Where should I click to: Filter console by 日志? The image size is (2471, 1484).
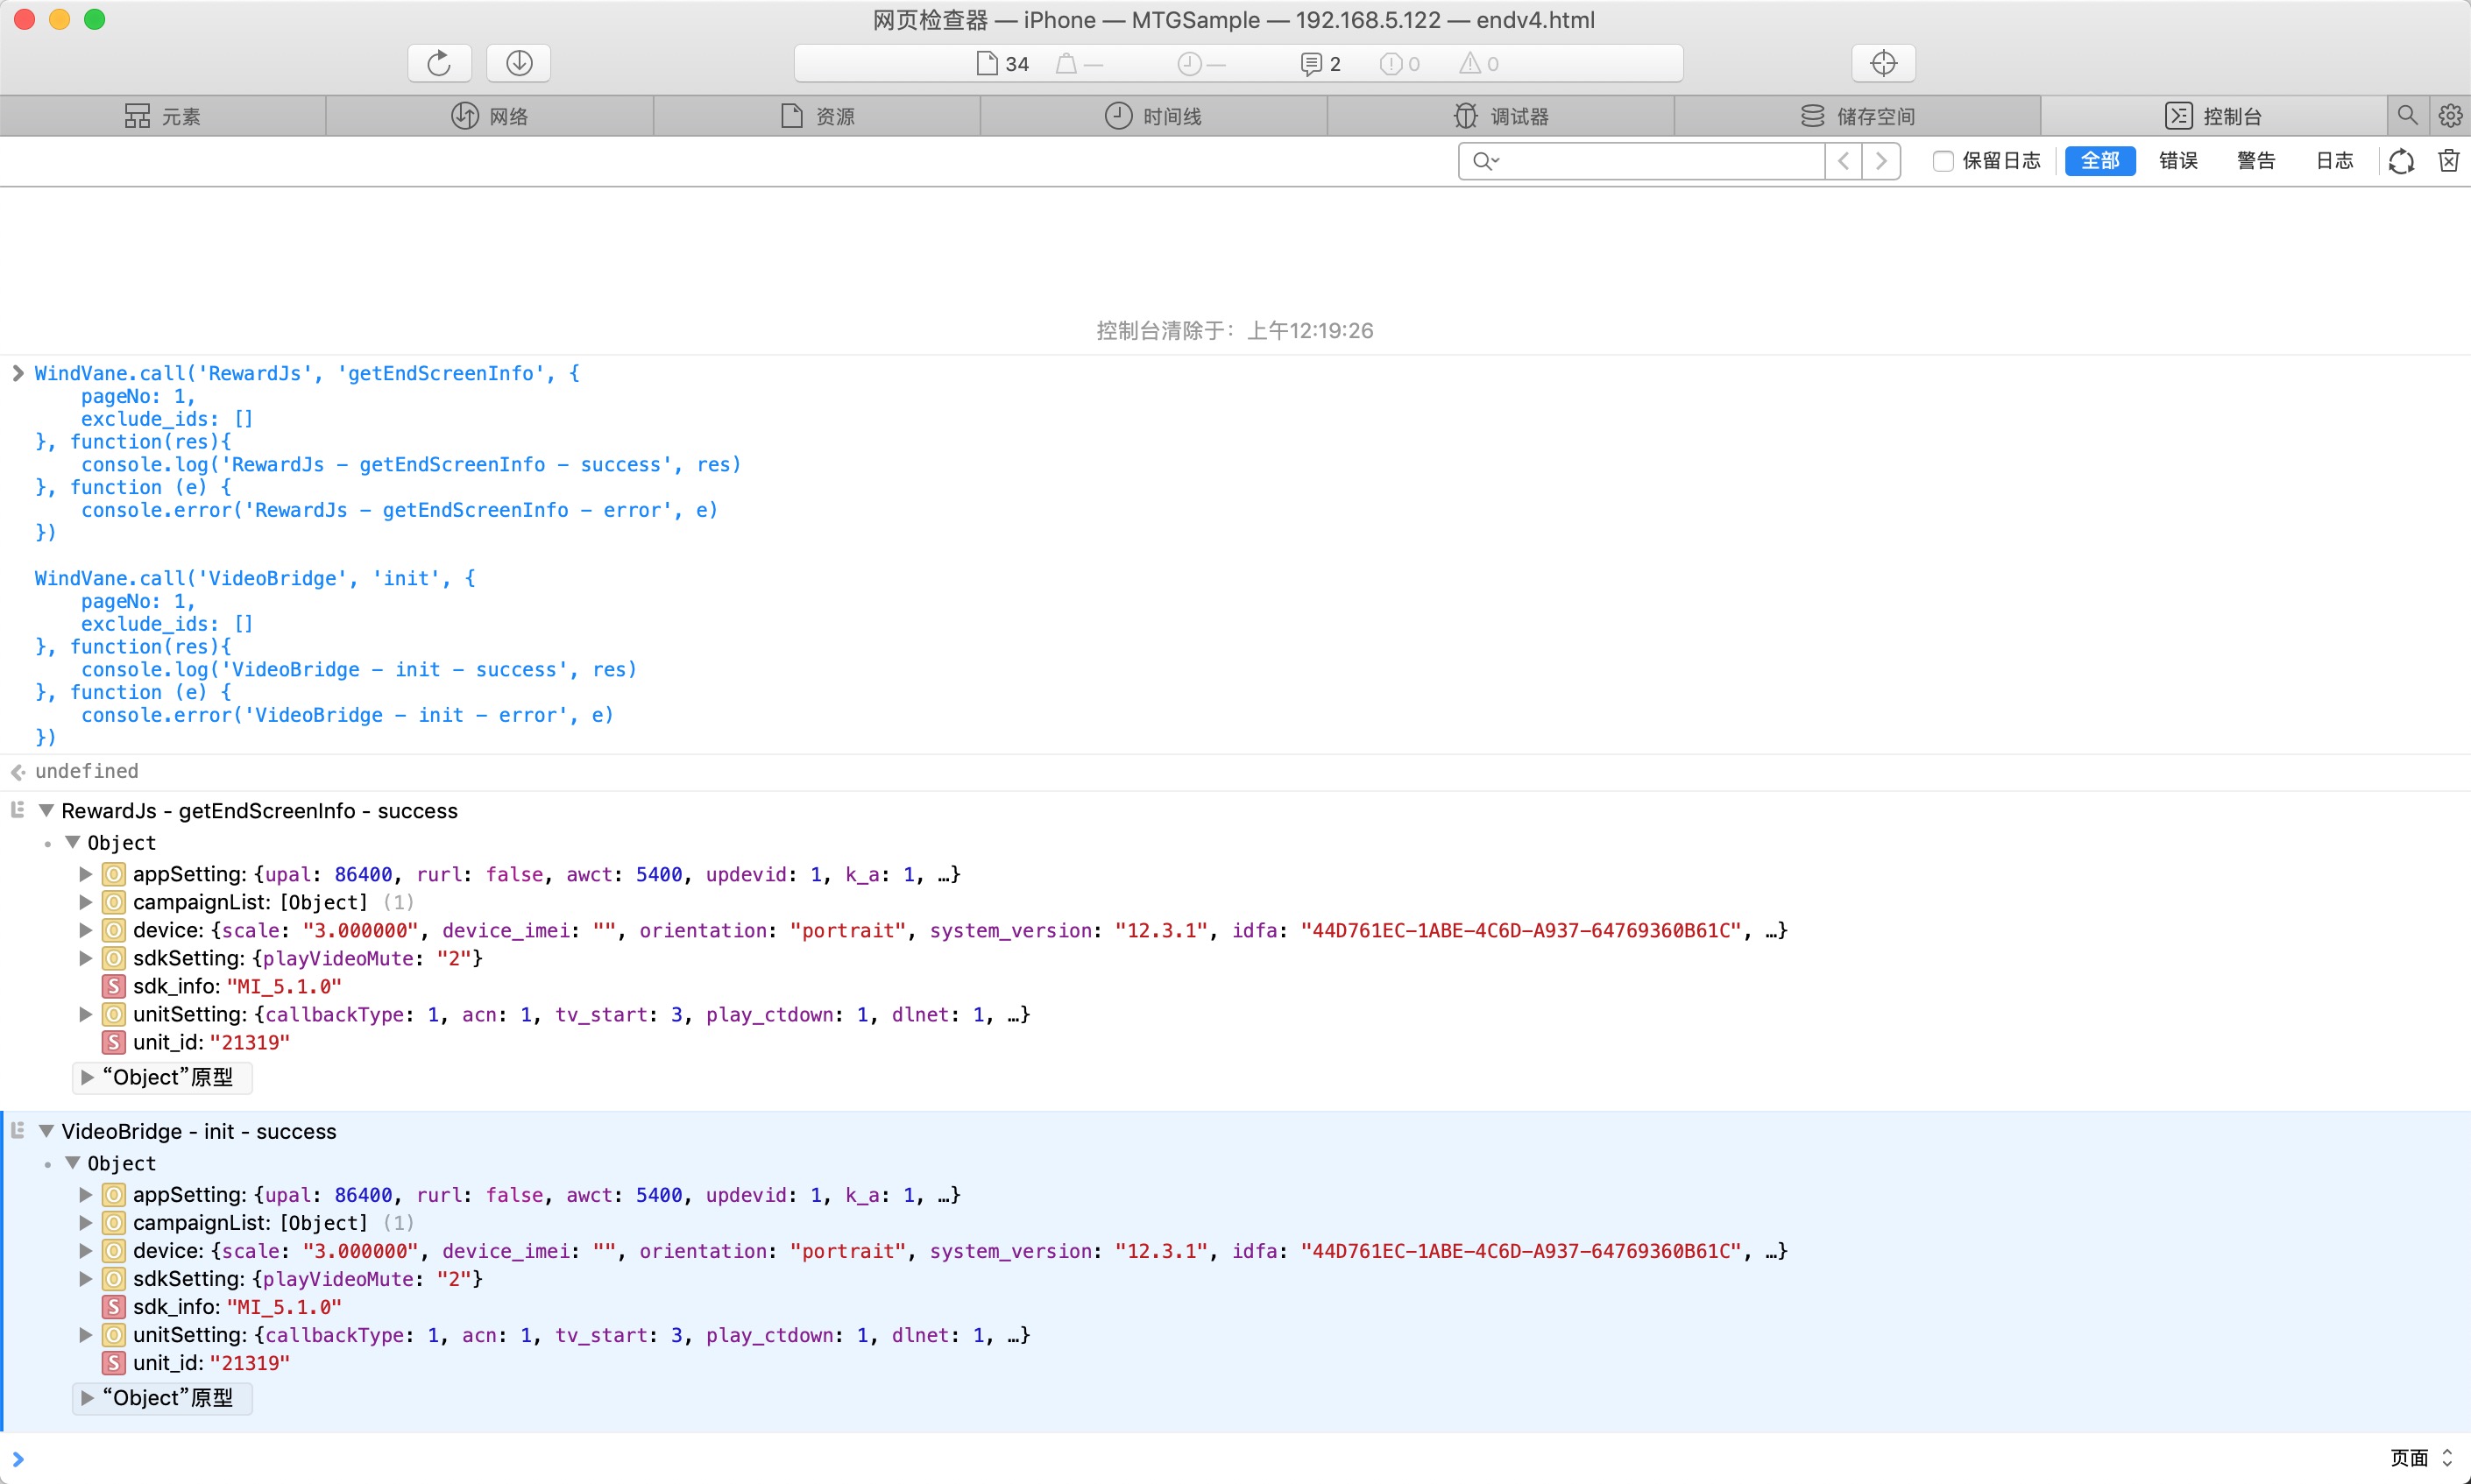(x=2334, y=161)
